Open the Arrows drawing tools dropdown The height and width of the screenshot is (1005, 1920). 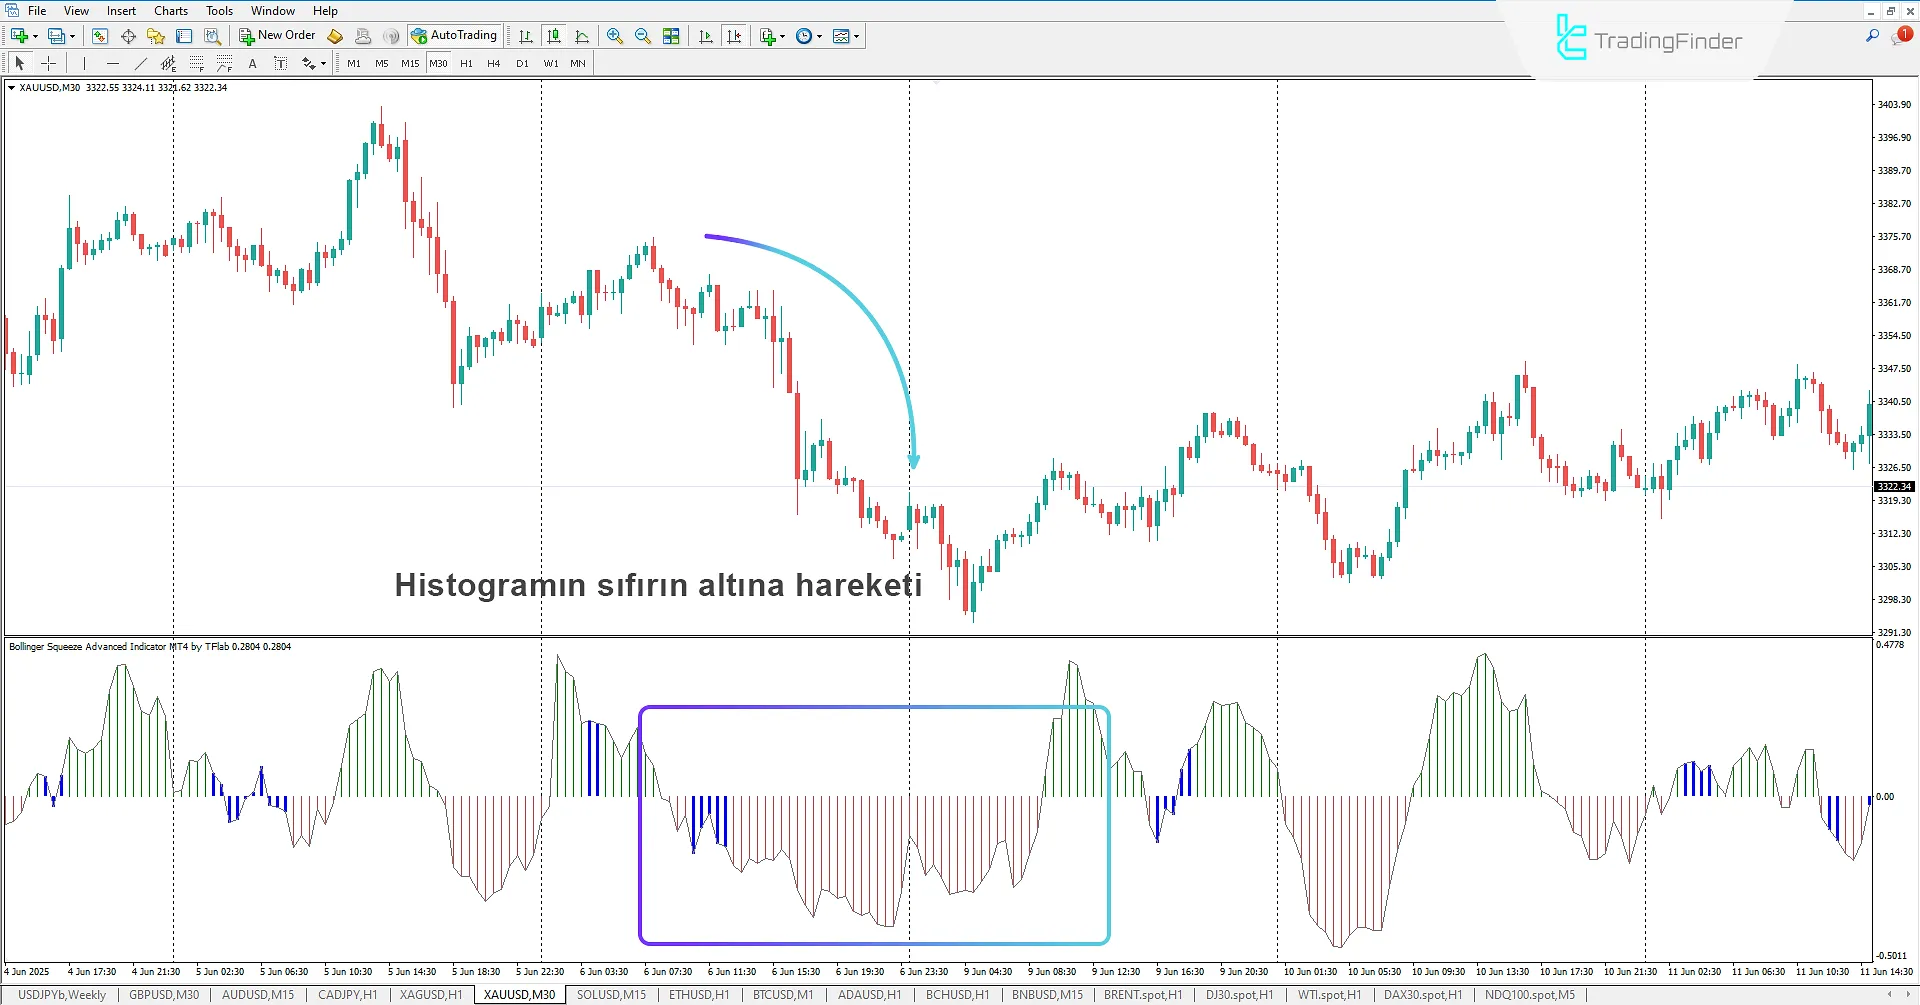coord(312,63)
